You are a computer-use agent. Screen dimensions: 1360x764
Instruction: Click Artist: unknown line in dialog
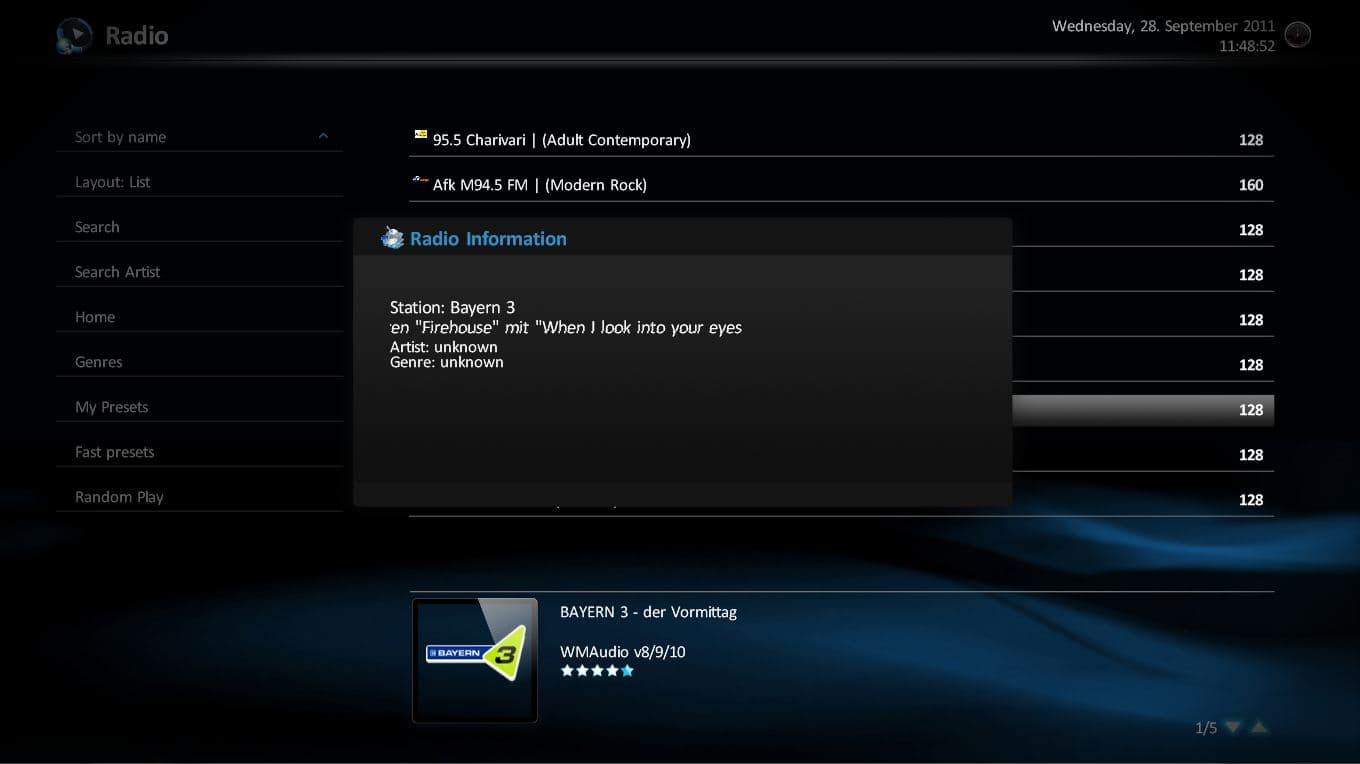[x=444, y=347]
